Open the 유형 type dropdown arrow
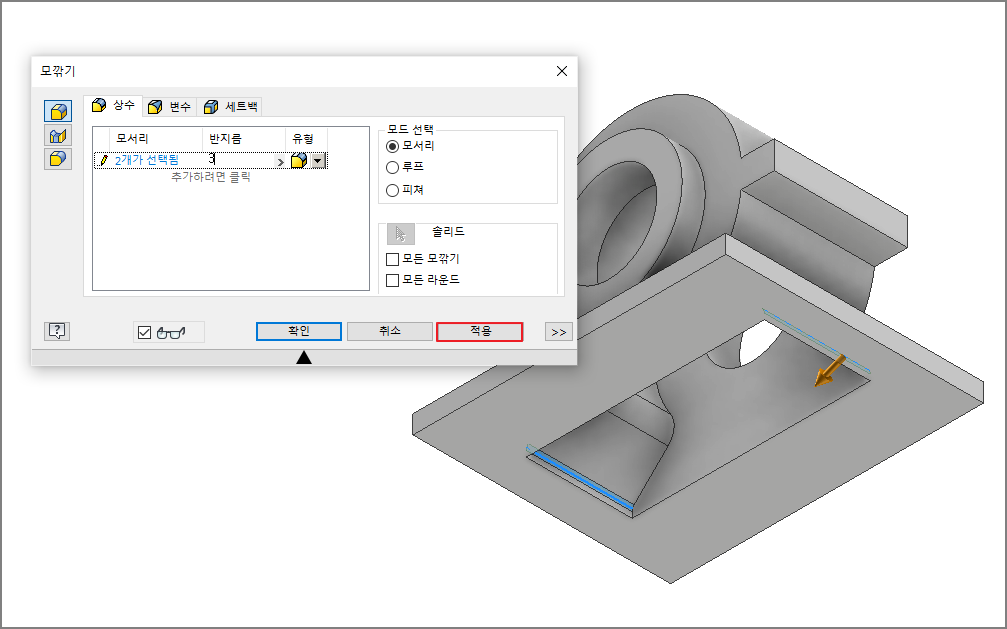1007x629 pixels. [x=319, y=161]
